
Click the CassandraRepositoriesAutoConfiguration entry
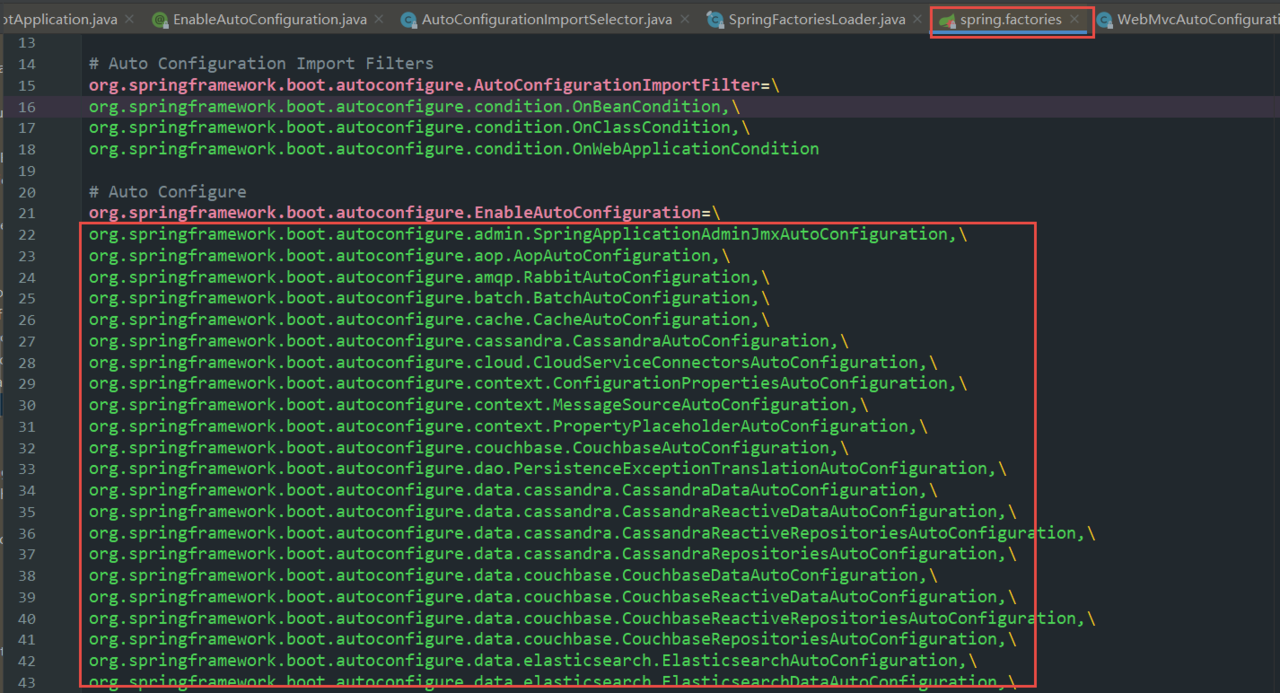(552, 554)
